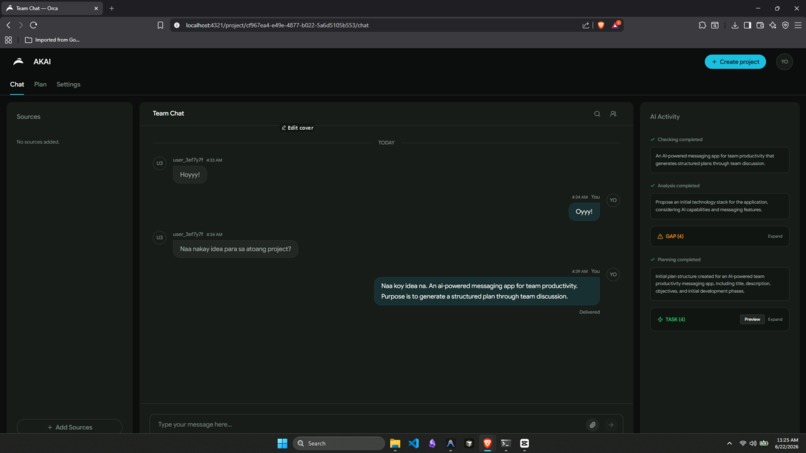This screenshot has height=453, width=806.
Task: Open the Windows Start menu
Action: [282, 443]
